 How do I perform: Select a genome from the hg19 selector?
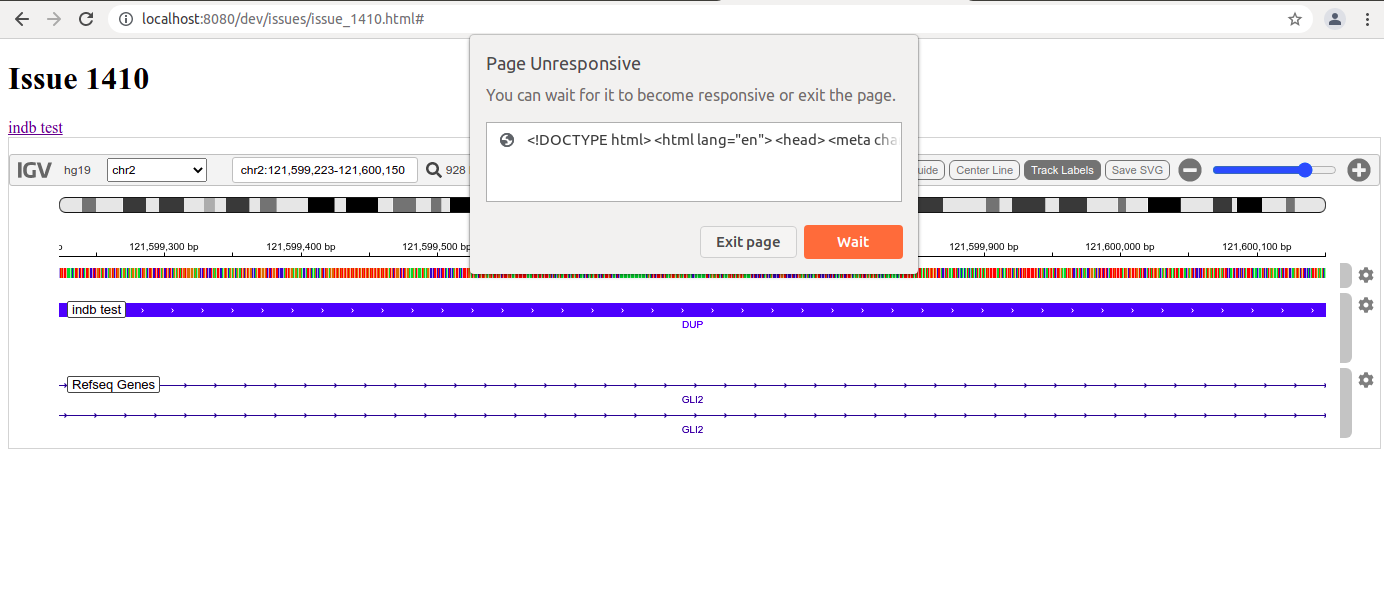pyautogui.click(x=77, y=170)
